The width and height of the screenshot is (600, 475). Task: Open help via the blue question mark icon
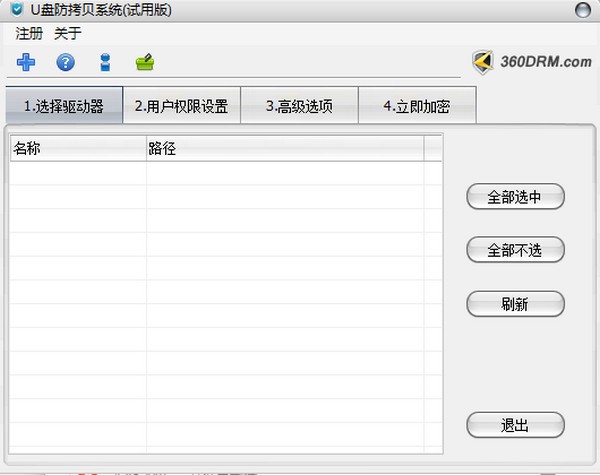(65, 62)
